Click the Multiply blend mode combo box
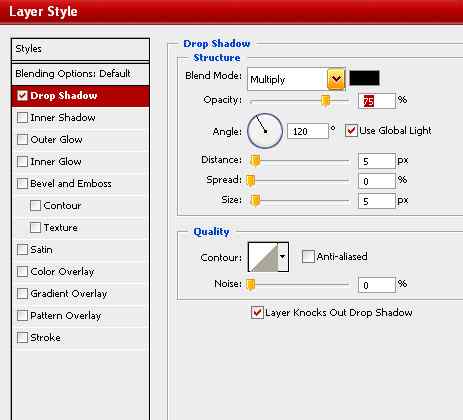Viewport: 463px width, 420px height. pyautogui.click(x=296, y=79)
